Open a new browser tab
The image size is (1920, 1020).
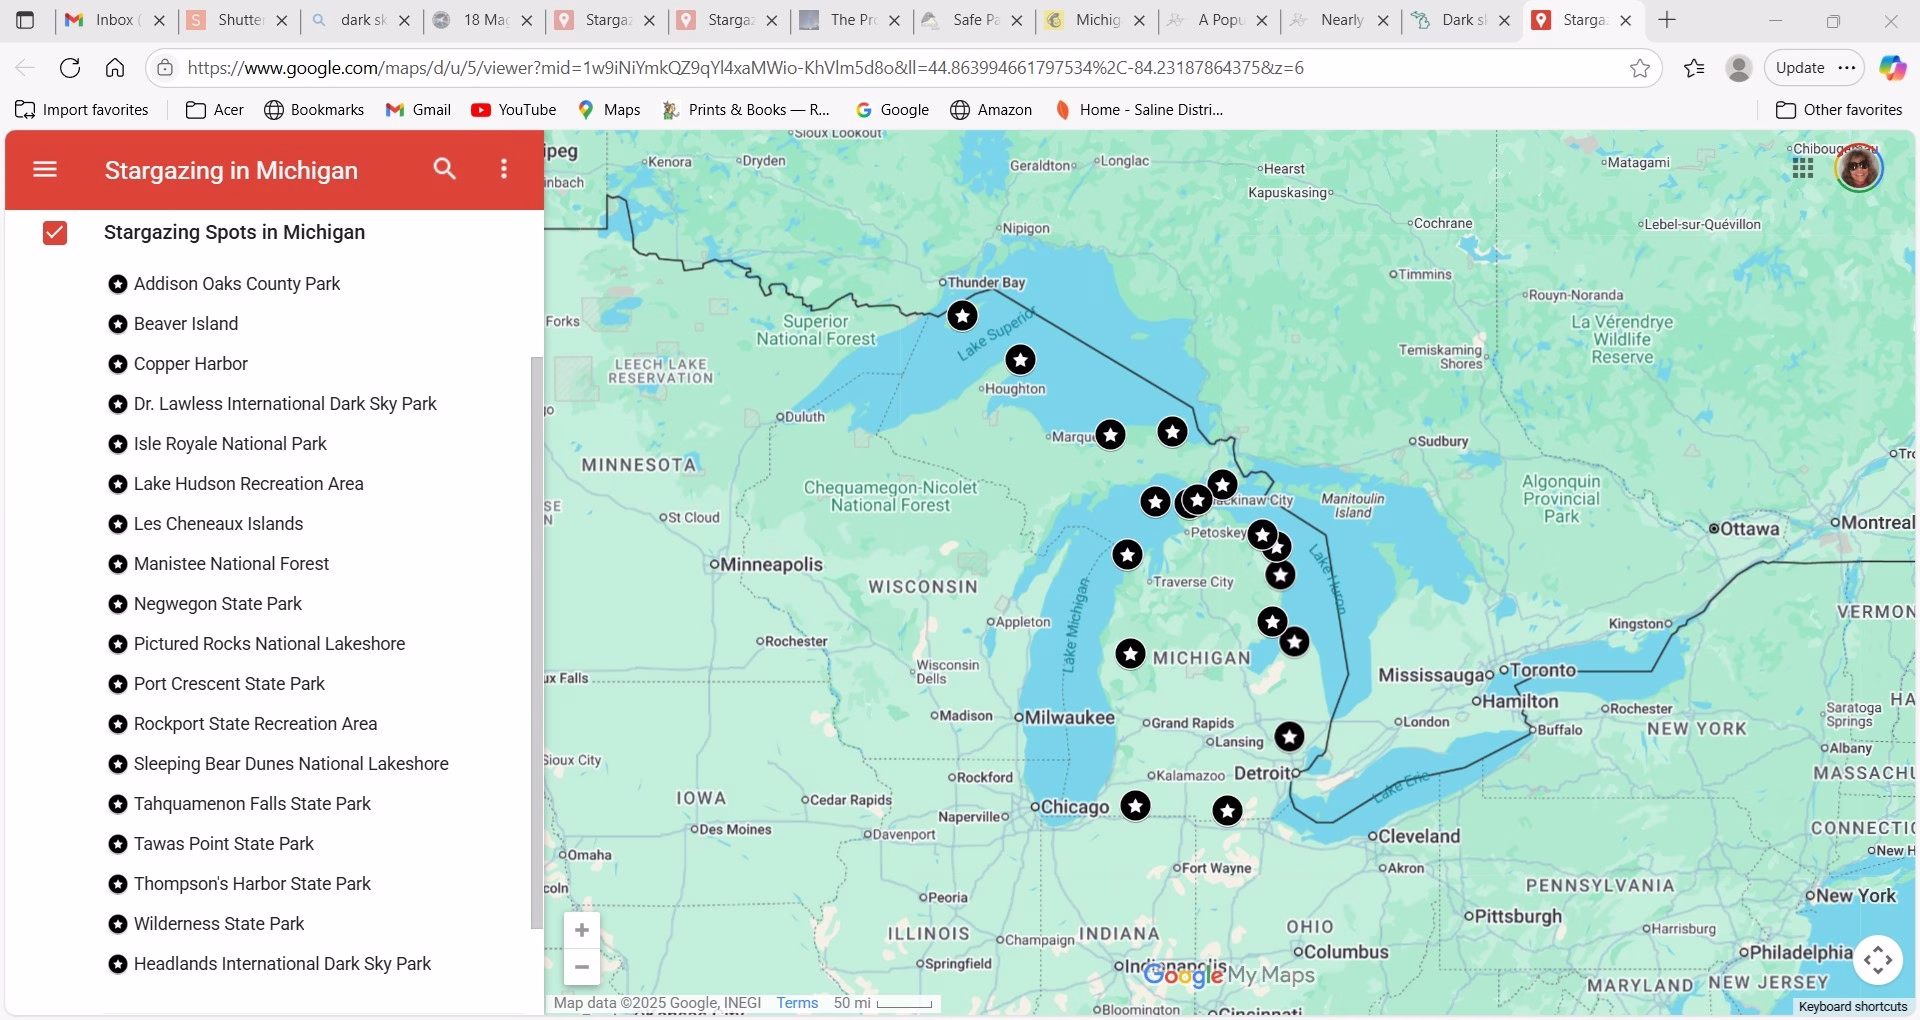(x=1666, y=20)
